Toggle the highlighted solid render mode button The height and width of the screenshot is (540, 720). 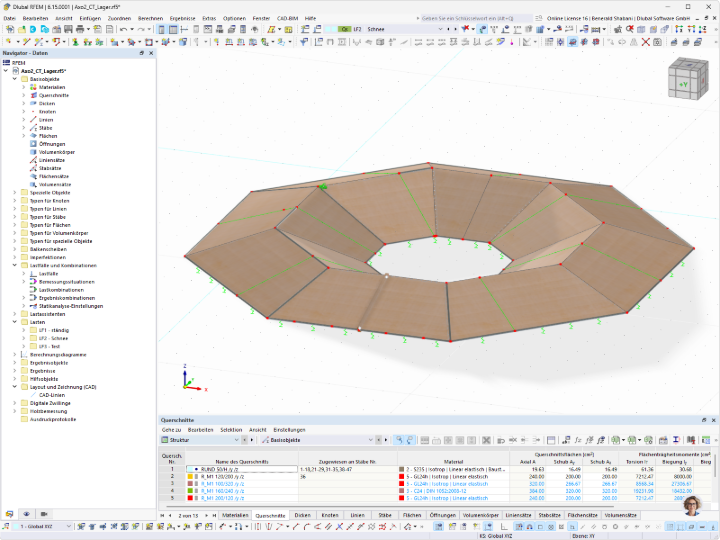point(573,42)
